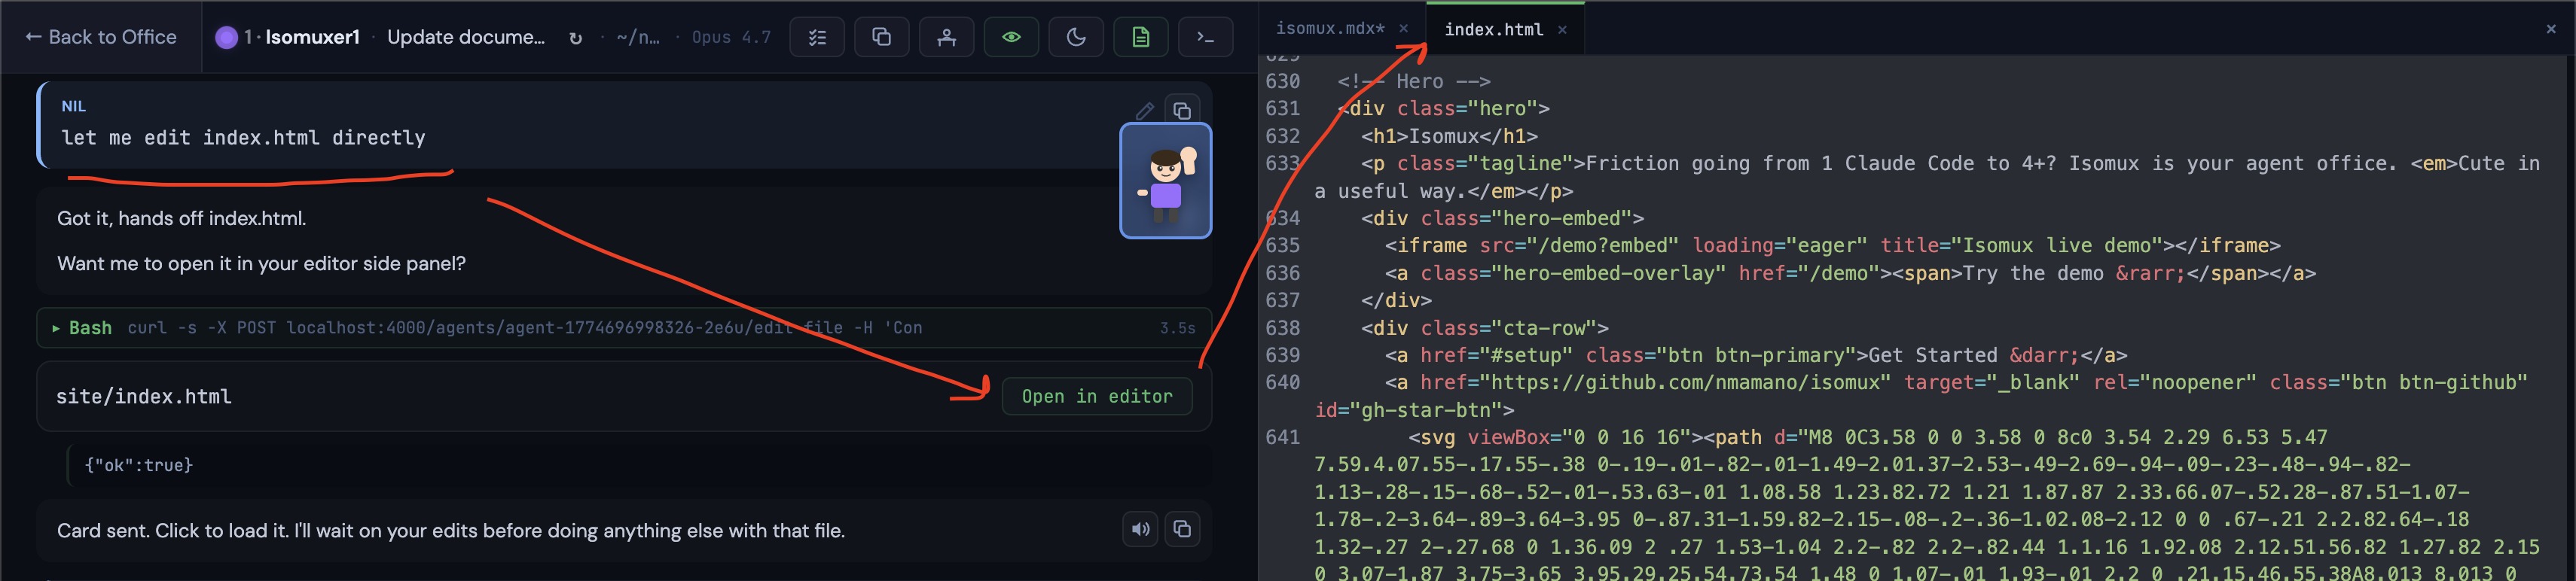Play audio for 'Card sent' message
This screenshot has width=2576, height=581.
[x=1140, y=529]
